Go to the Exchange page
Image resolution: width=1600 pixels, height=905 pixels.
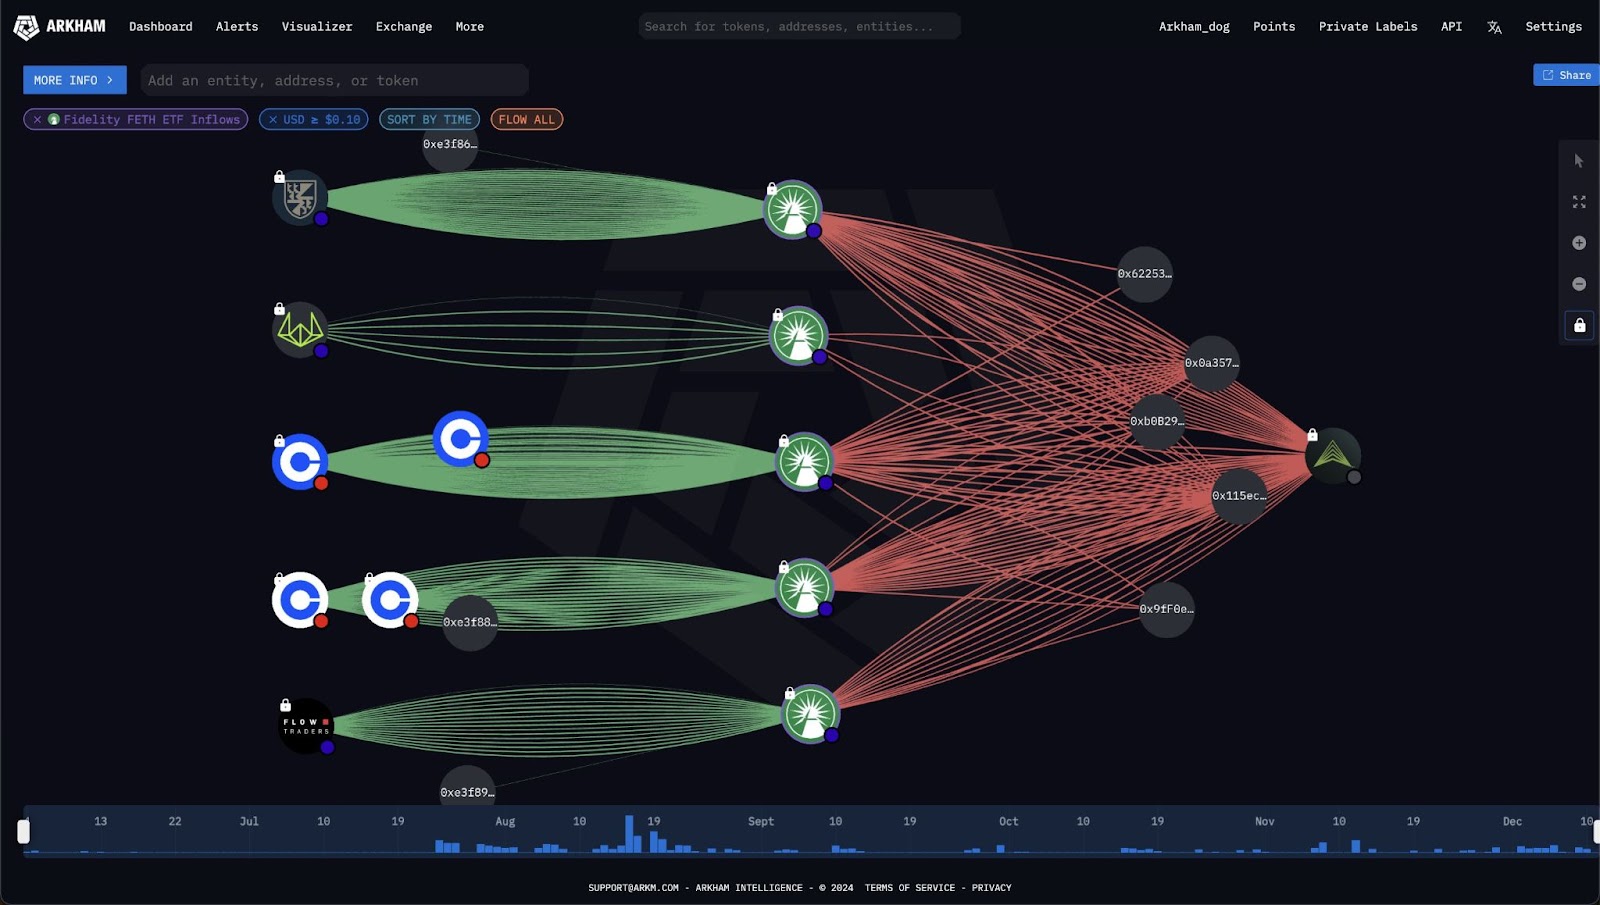click(404, 27)
